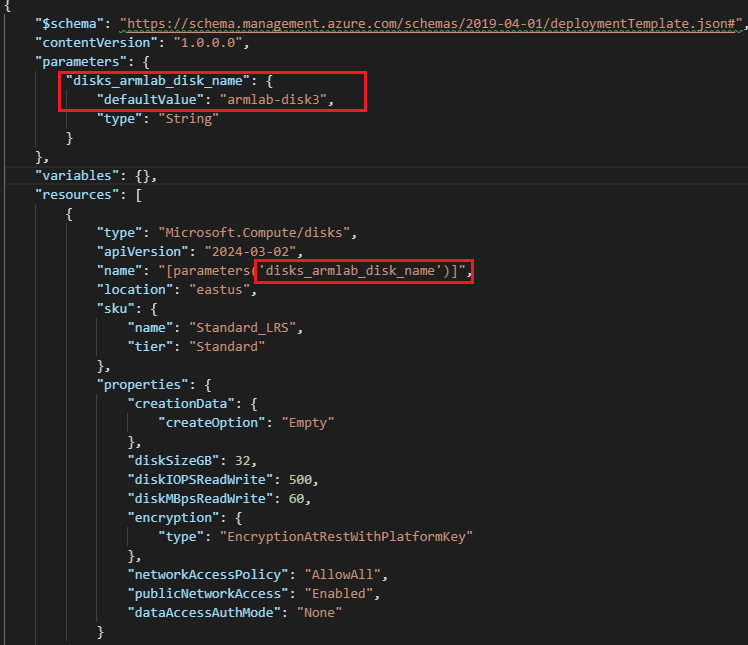Click the "type" key above apiVersion
Image resolution: width=748 pixels, height=645 pixels.
point(120,233)
